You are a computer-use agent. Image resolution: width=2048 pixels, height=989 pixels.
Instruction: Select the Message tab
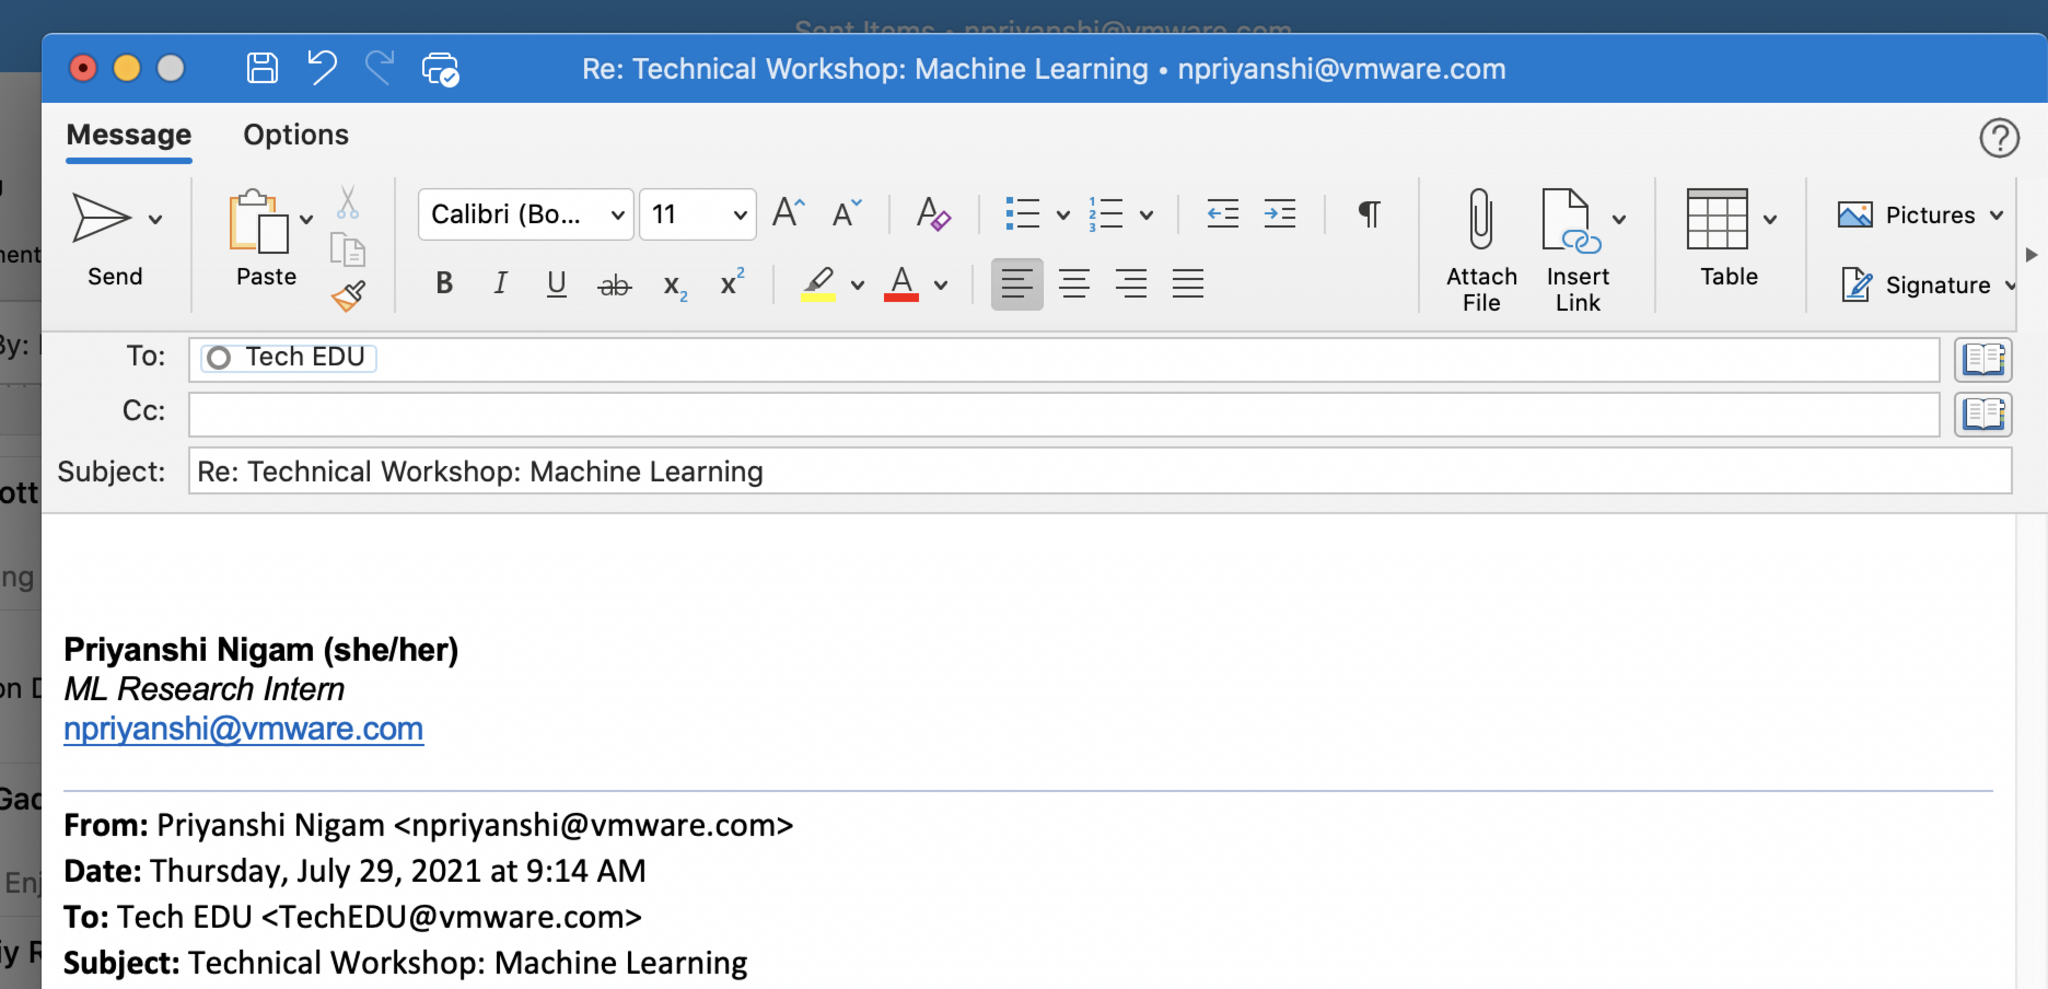(128, 135)
